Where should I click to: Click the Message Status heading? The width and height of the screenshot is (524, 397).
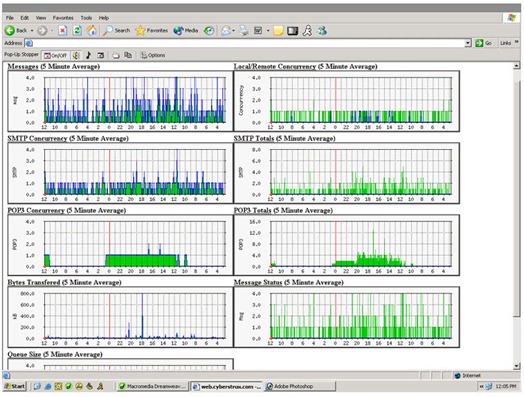(x=288, y=282)
